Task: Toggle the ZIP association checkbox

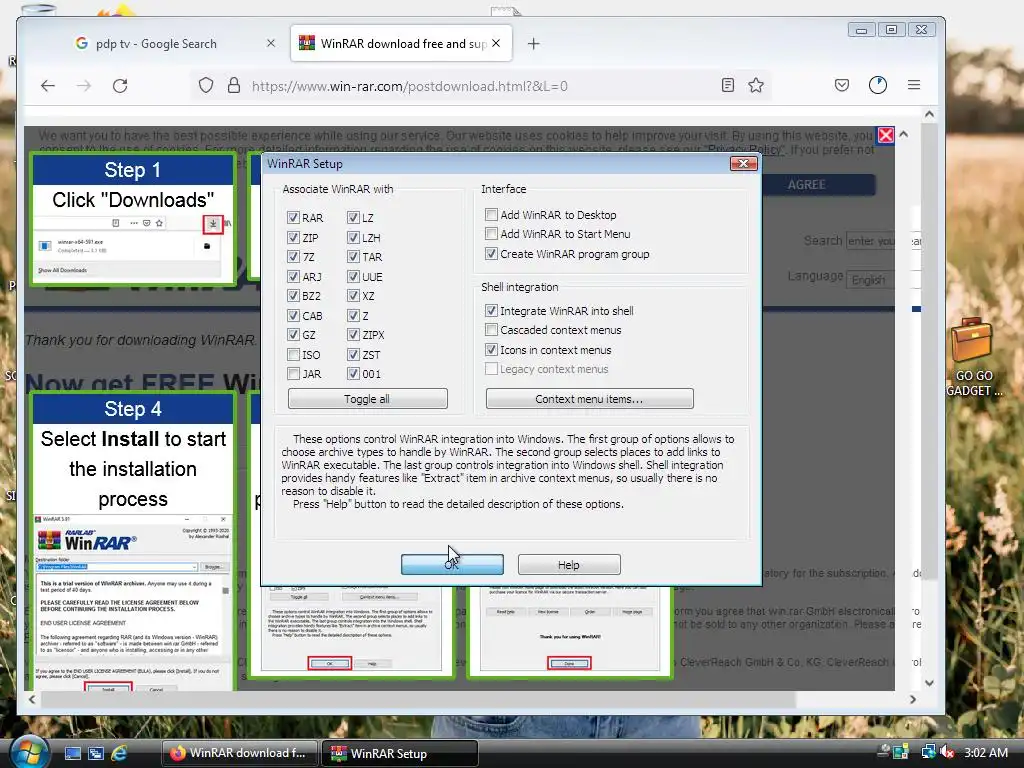Action: [x=293, y=238]
